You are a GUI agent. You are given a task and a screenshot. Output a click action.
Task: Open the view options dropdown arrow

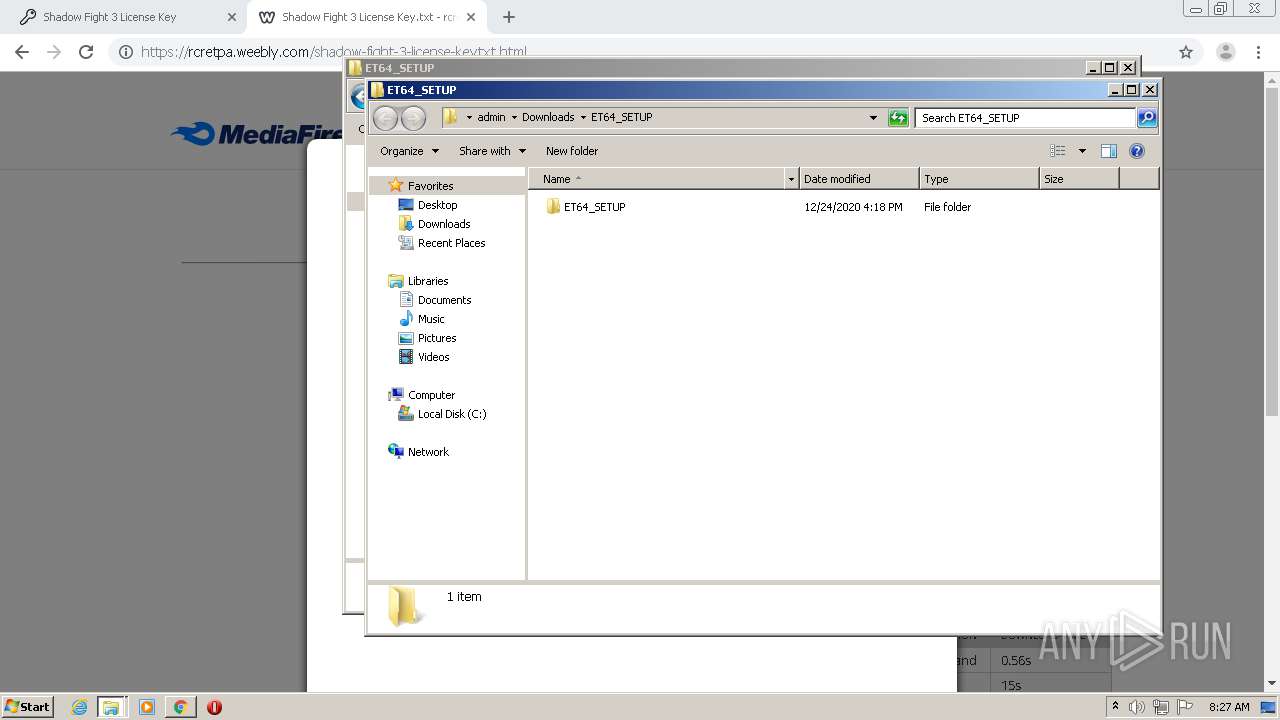[x=1082, y=151]
